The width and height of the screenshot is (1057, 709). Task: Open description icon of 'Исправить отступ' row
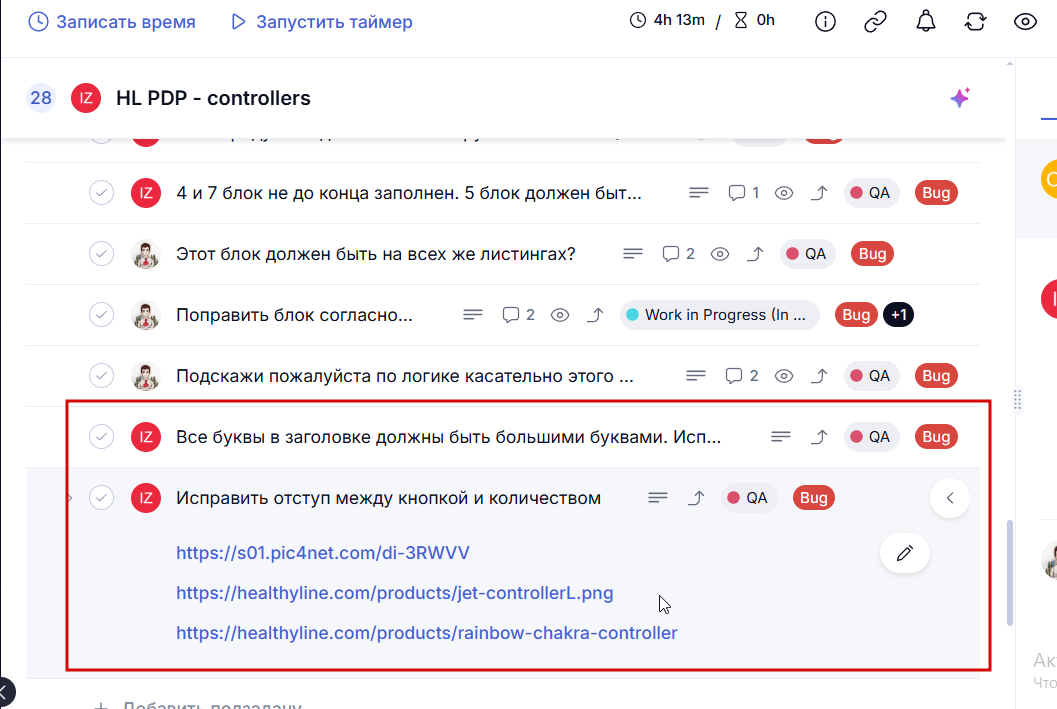[x=657, y=498]
